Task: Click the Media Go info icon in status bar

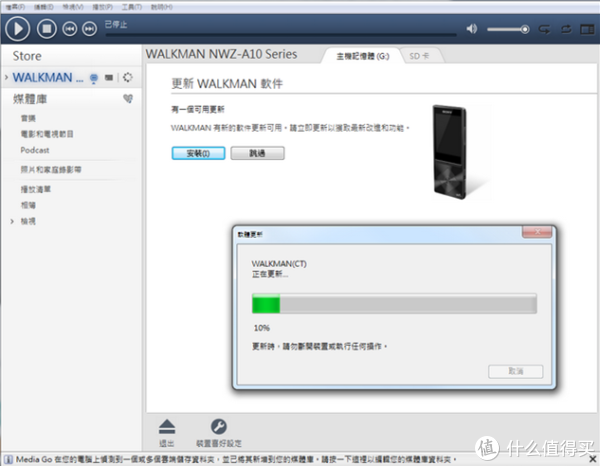Action: (x=8, y=459)
